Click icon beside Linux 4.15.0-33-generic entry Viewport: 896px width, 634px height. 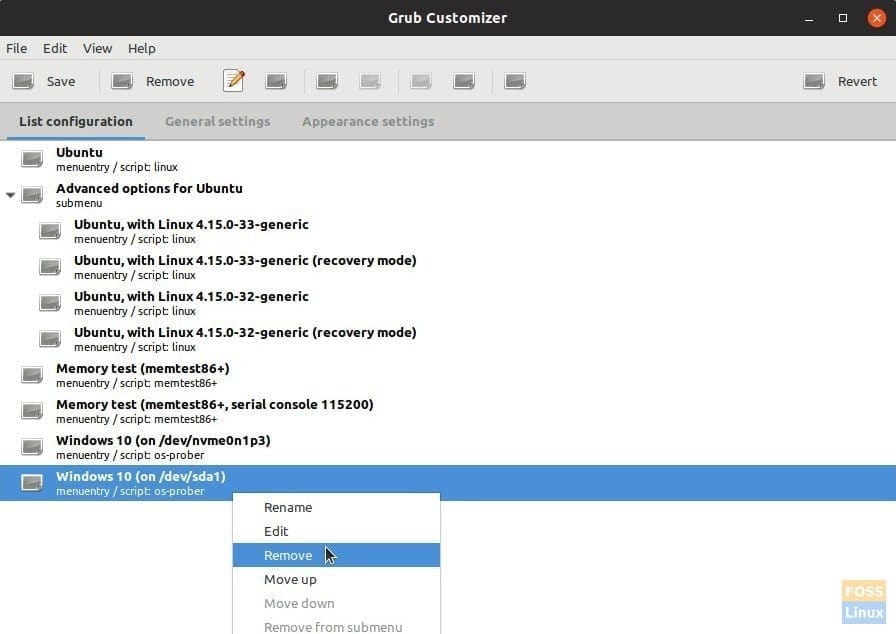[x=50, y=231]
